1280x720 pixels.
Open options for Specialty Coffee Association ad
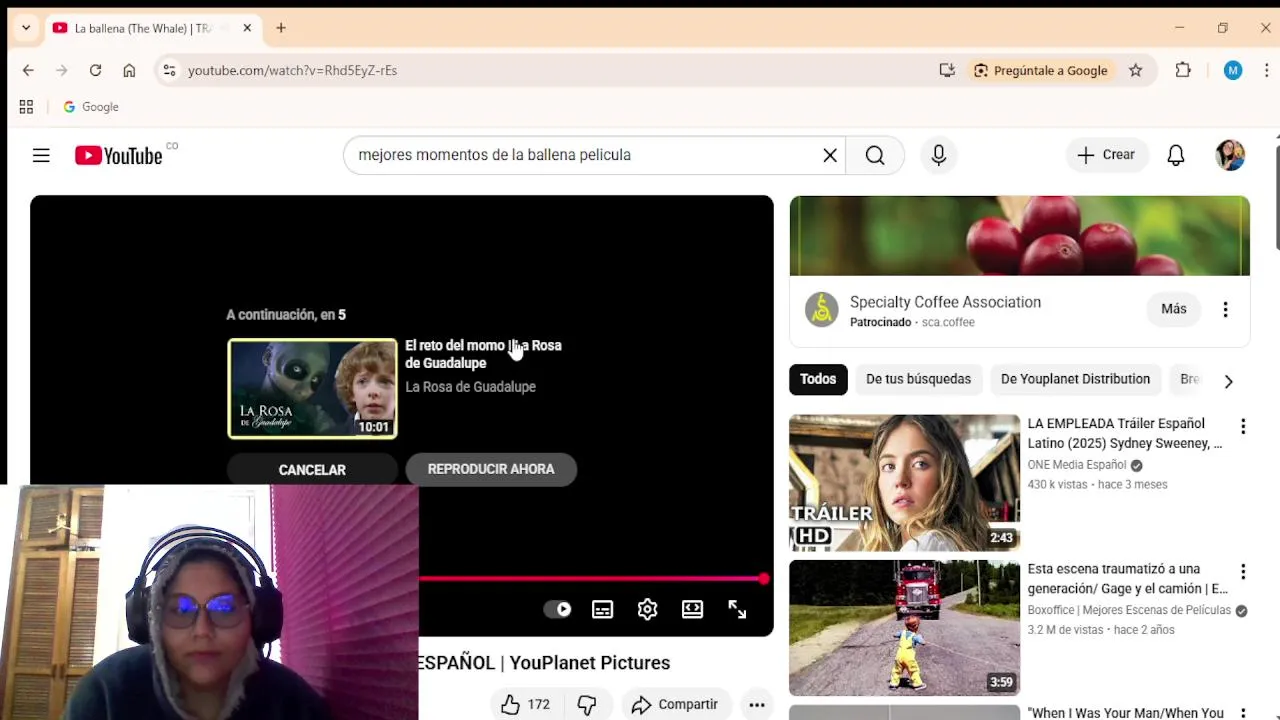pos(1225,309)
